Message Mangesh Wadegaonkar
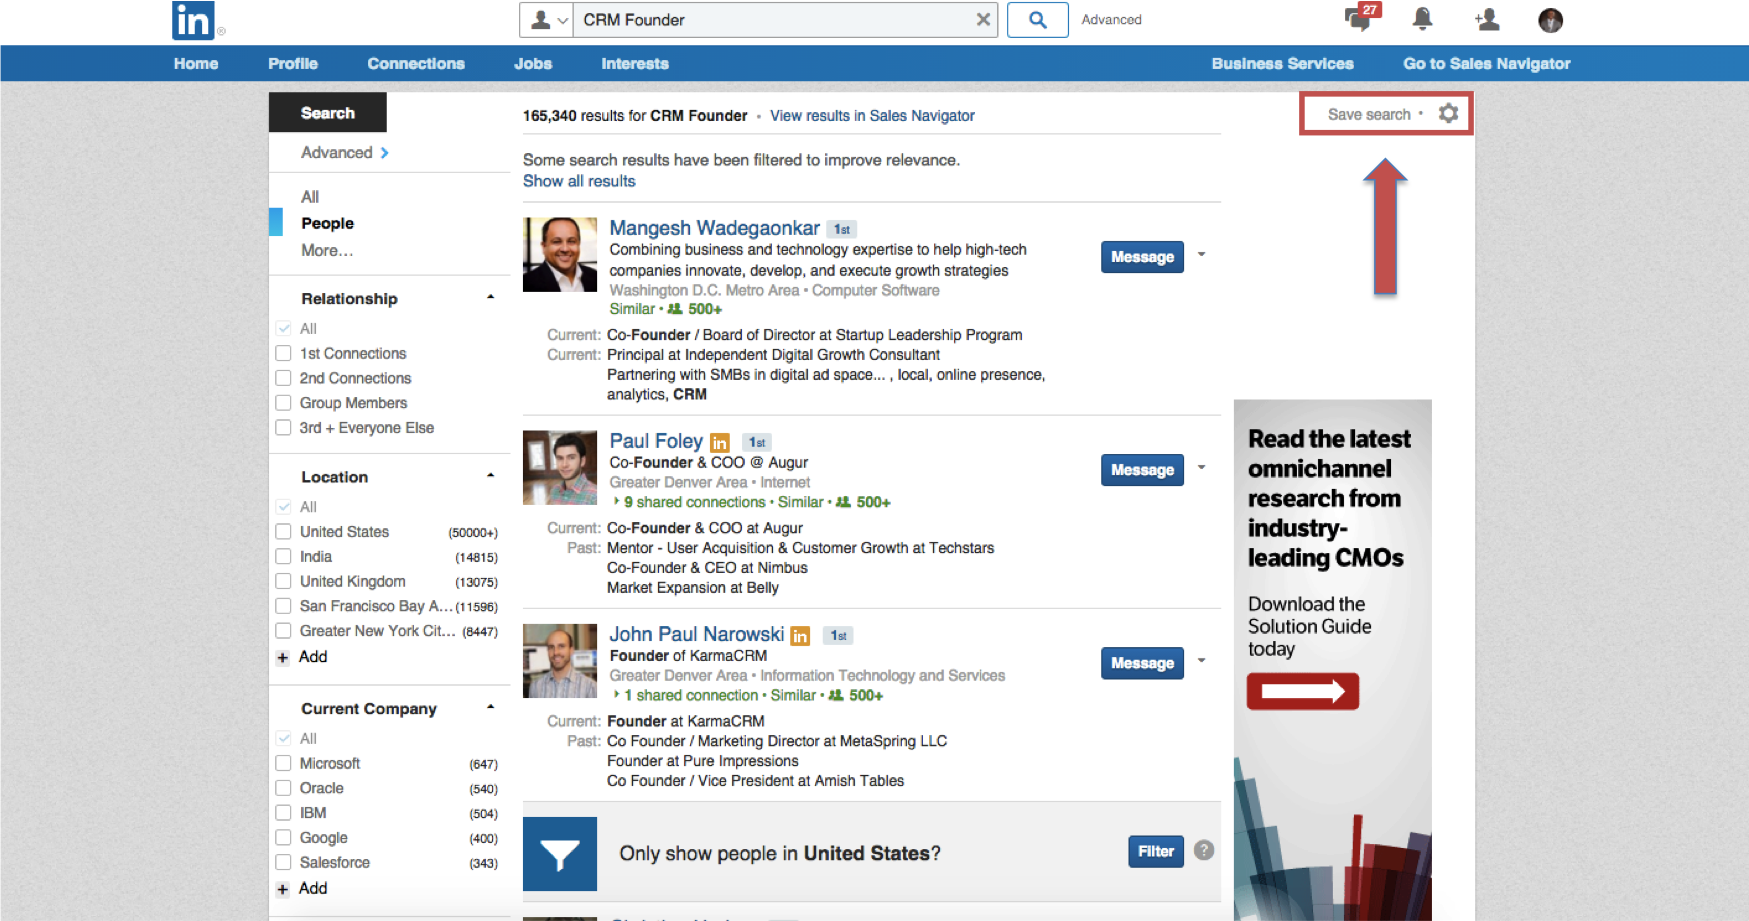The image size is (1749, 921). click(1141, 257)
